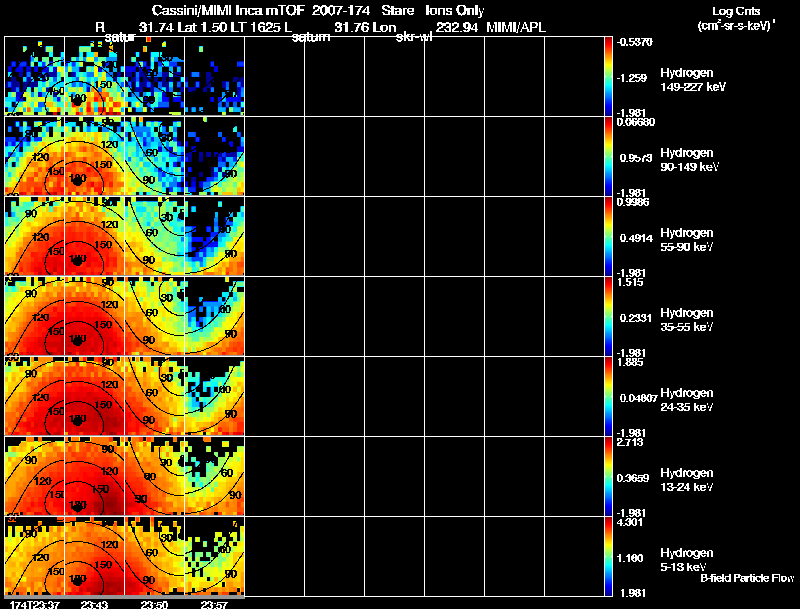Click the -1.259 scale midpoint value
The height and width of the screenshot is (609, 800).
coord(632,78)
